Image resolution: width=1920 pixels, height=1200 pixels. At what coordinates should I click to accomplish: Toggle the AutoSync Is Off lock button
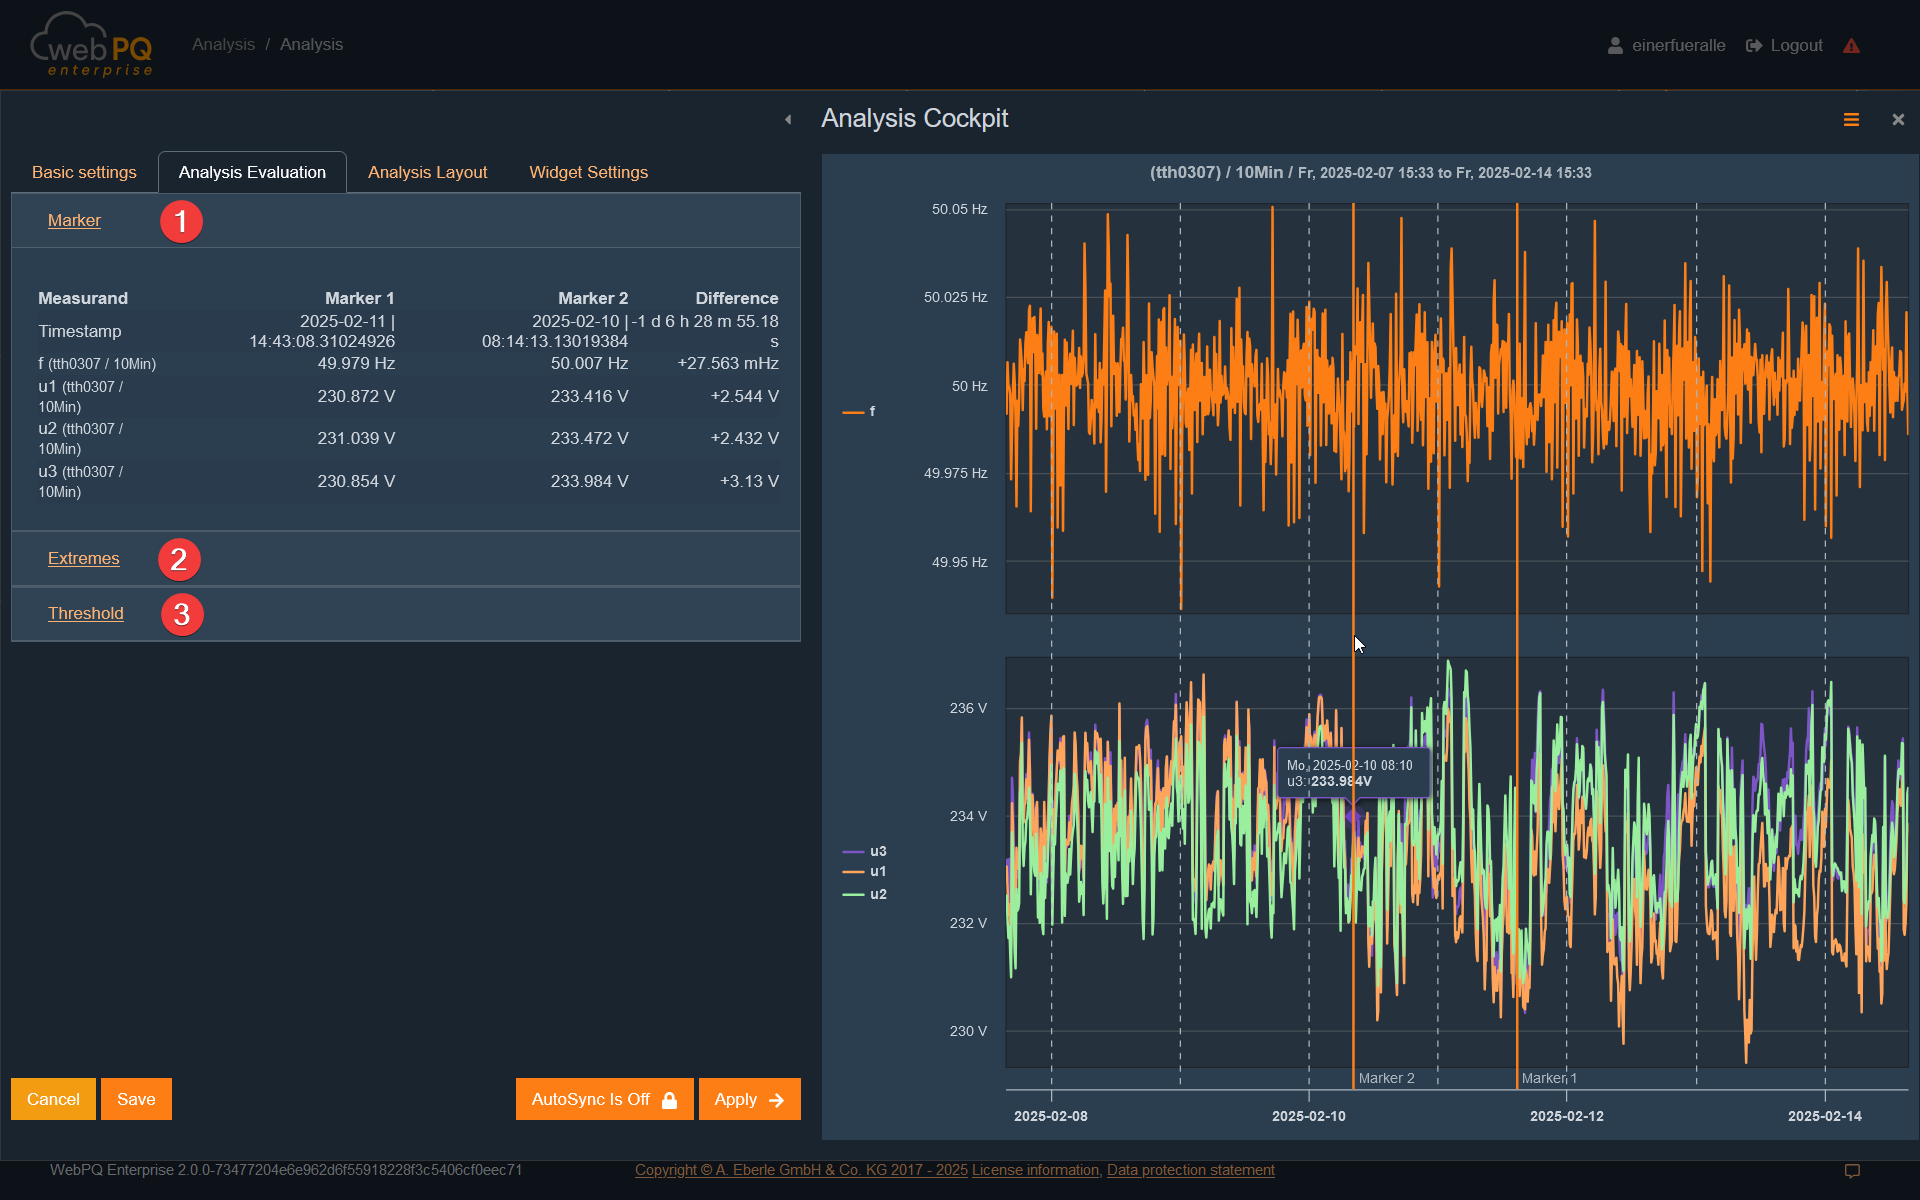[x=604, y=1099]
